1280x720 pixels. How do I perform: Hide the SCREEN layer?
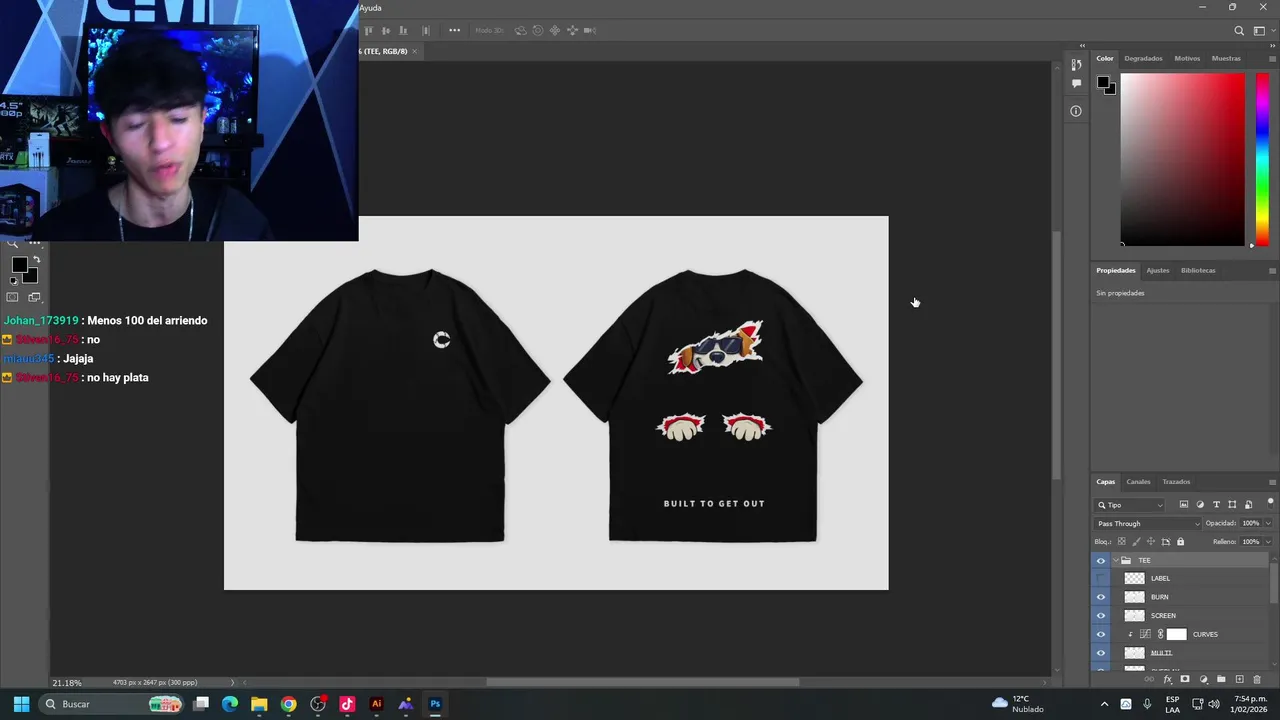pos(1101,616)
